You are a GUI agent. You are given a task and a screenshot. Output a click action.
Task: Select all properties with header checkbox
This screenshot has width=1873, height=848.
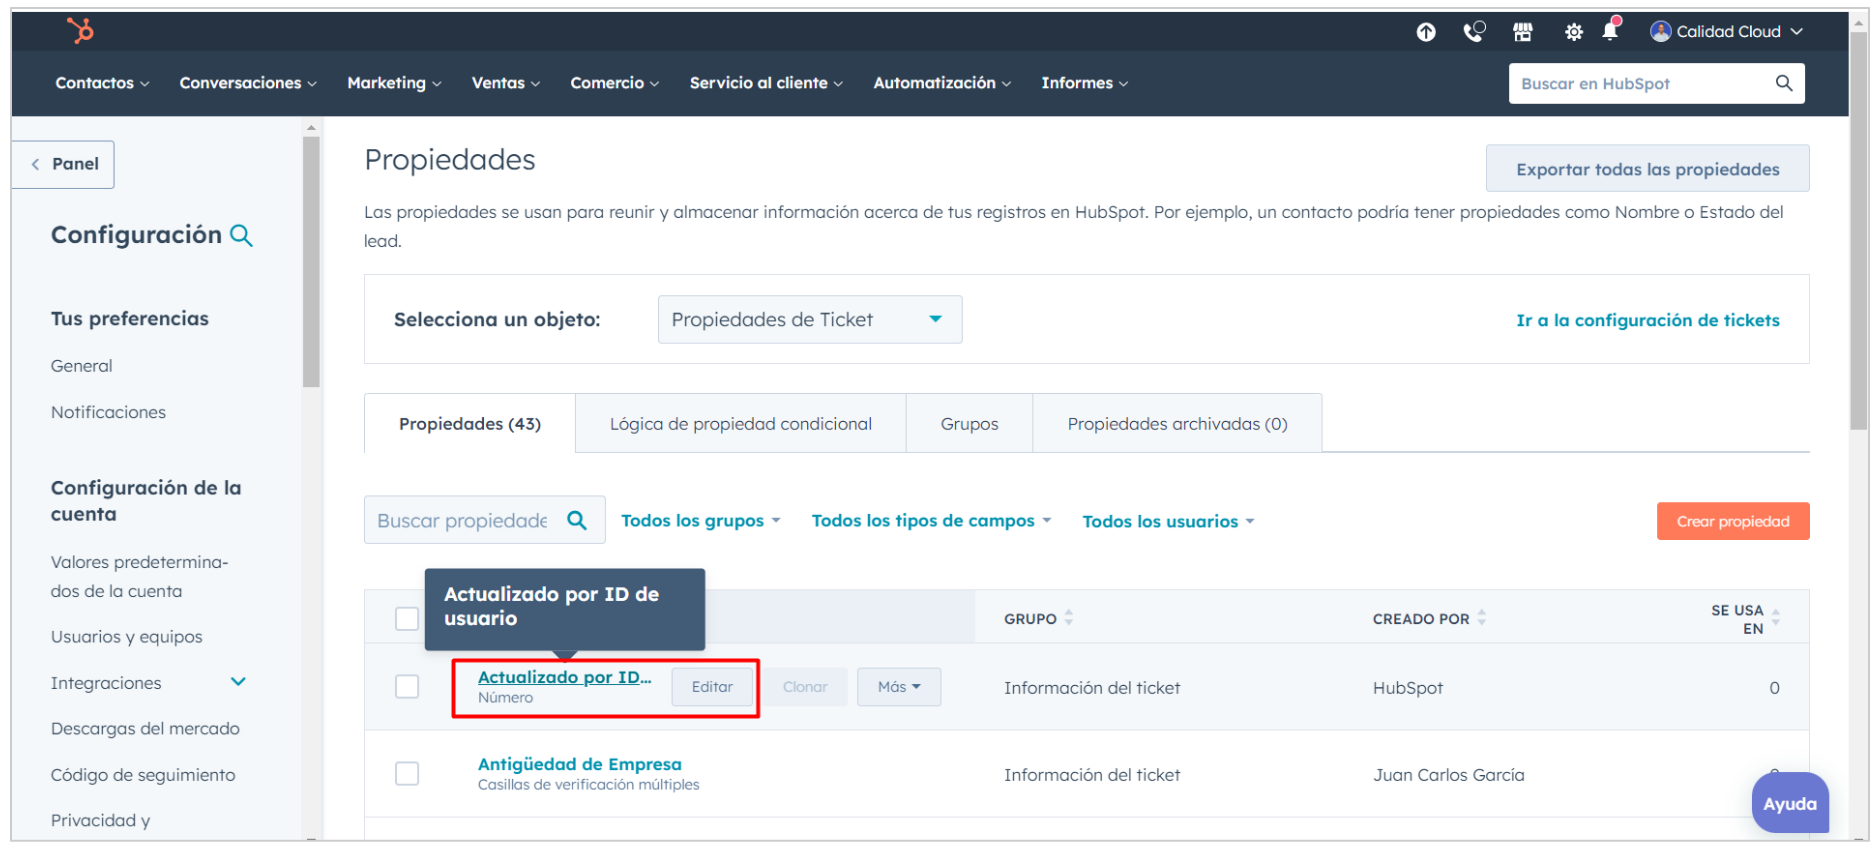407,619
